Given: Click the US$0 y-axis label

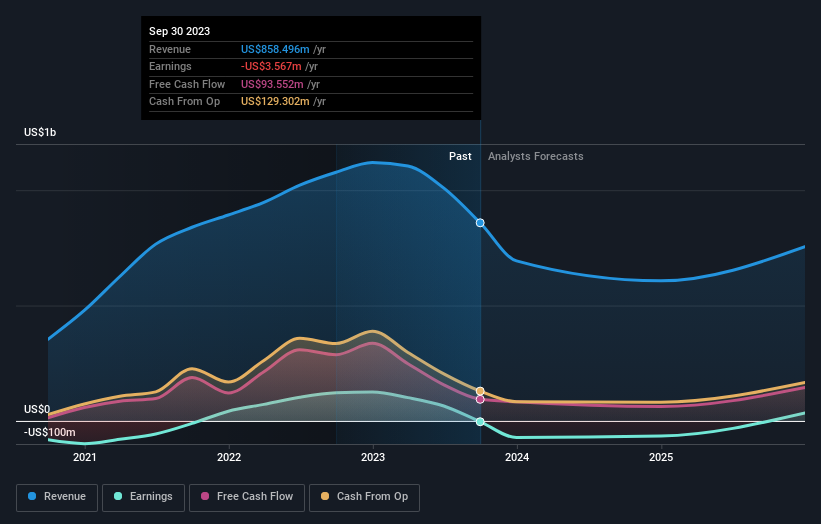Looking at the screenshot, I should pyautogui.click(x=37, y=409).
